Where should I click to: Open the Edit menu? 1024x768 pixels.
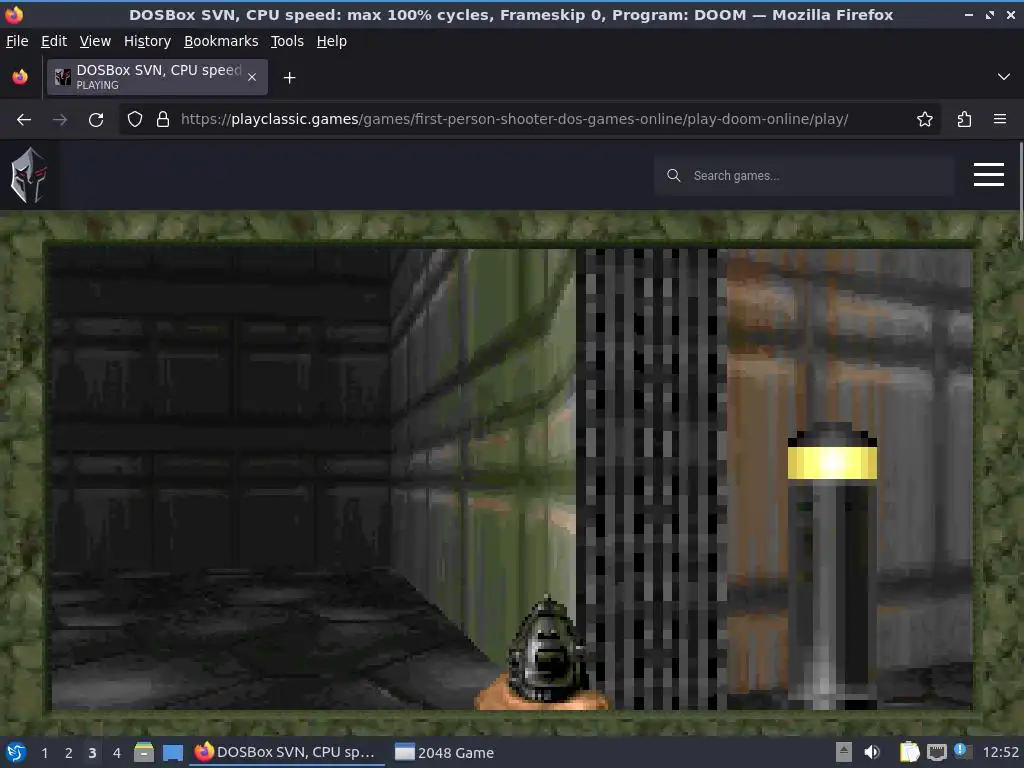pyautogui.click(x=54, y=41)
